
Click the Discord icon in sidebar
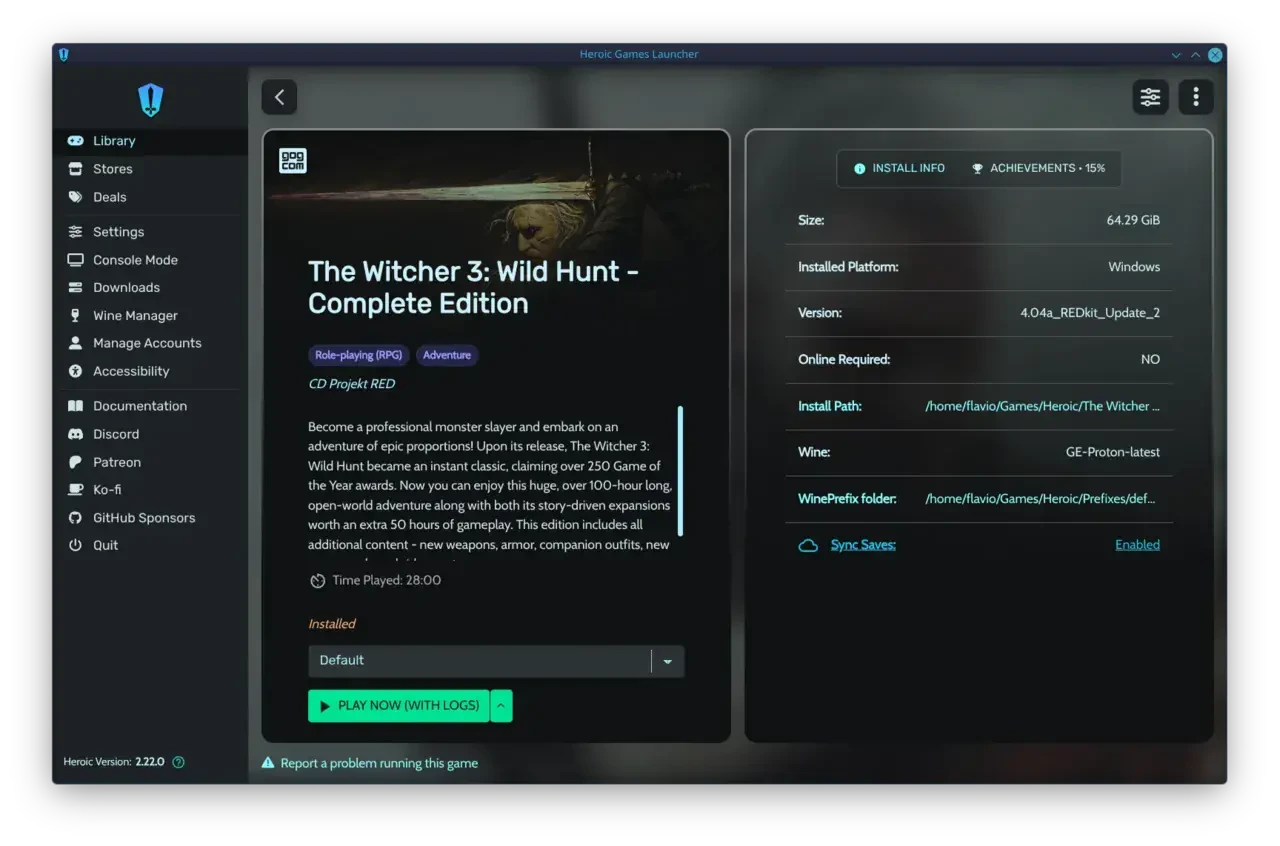click(75, 434)
